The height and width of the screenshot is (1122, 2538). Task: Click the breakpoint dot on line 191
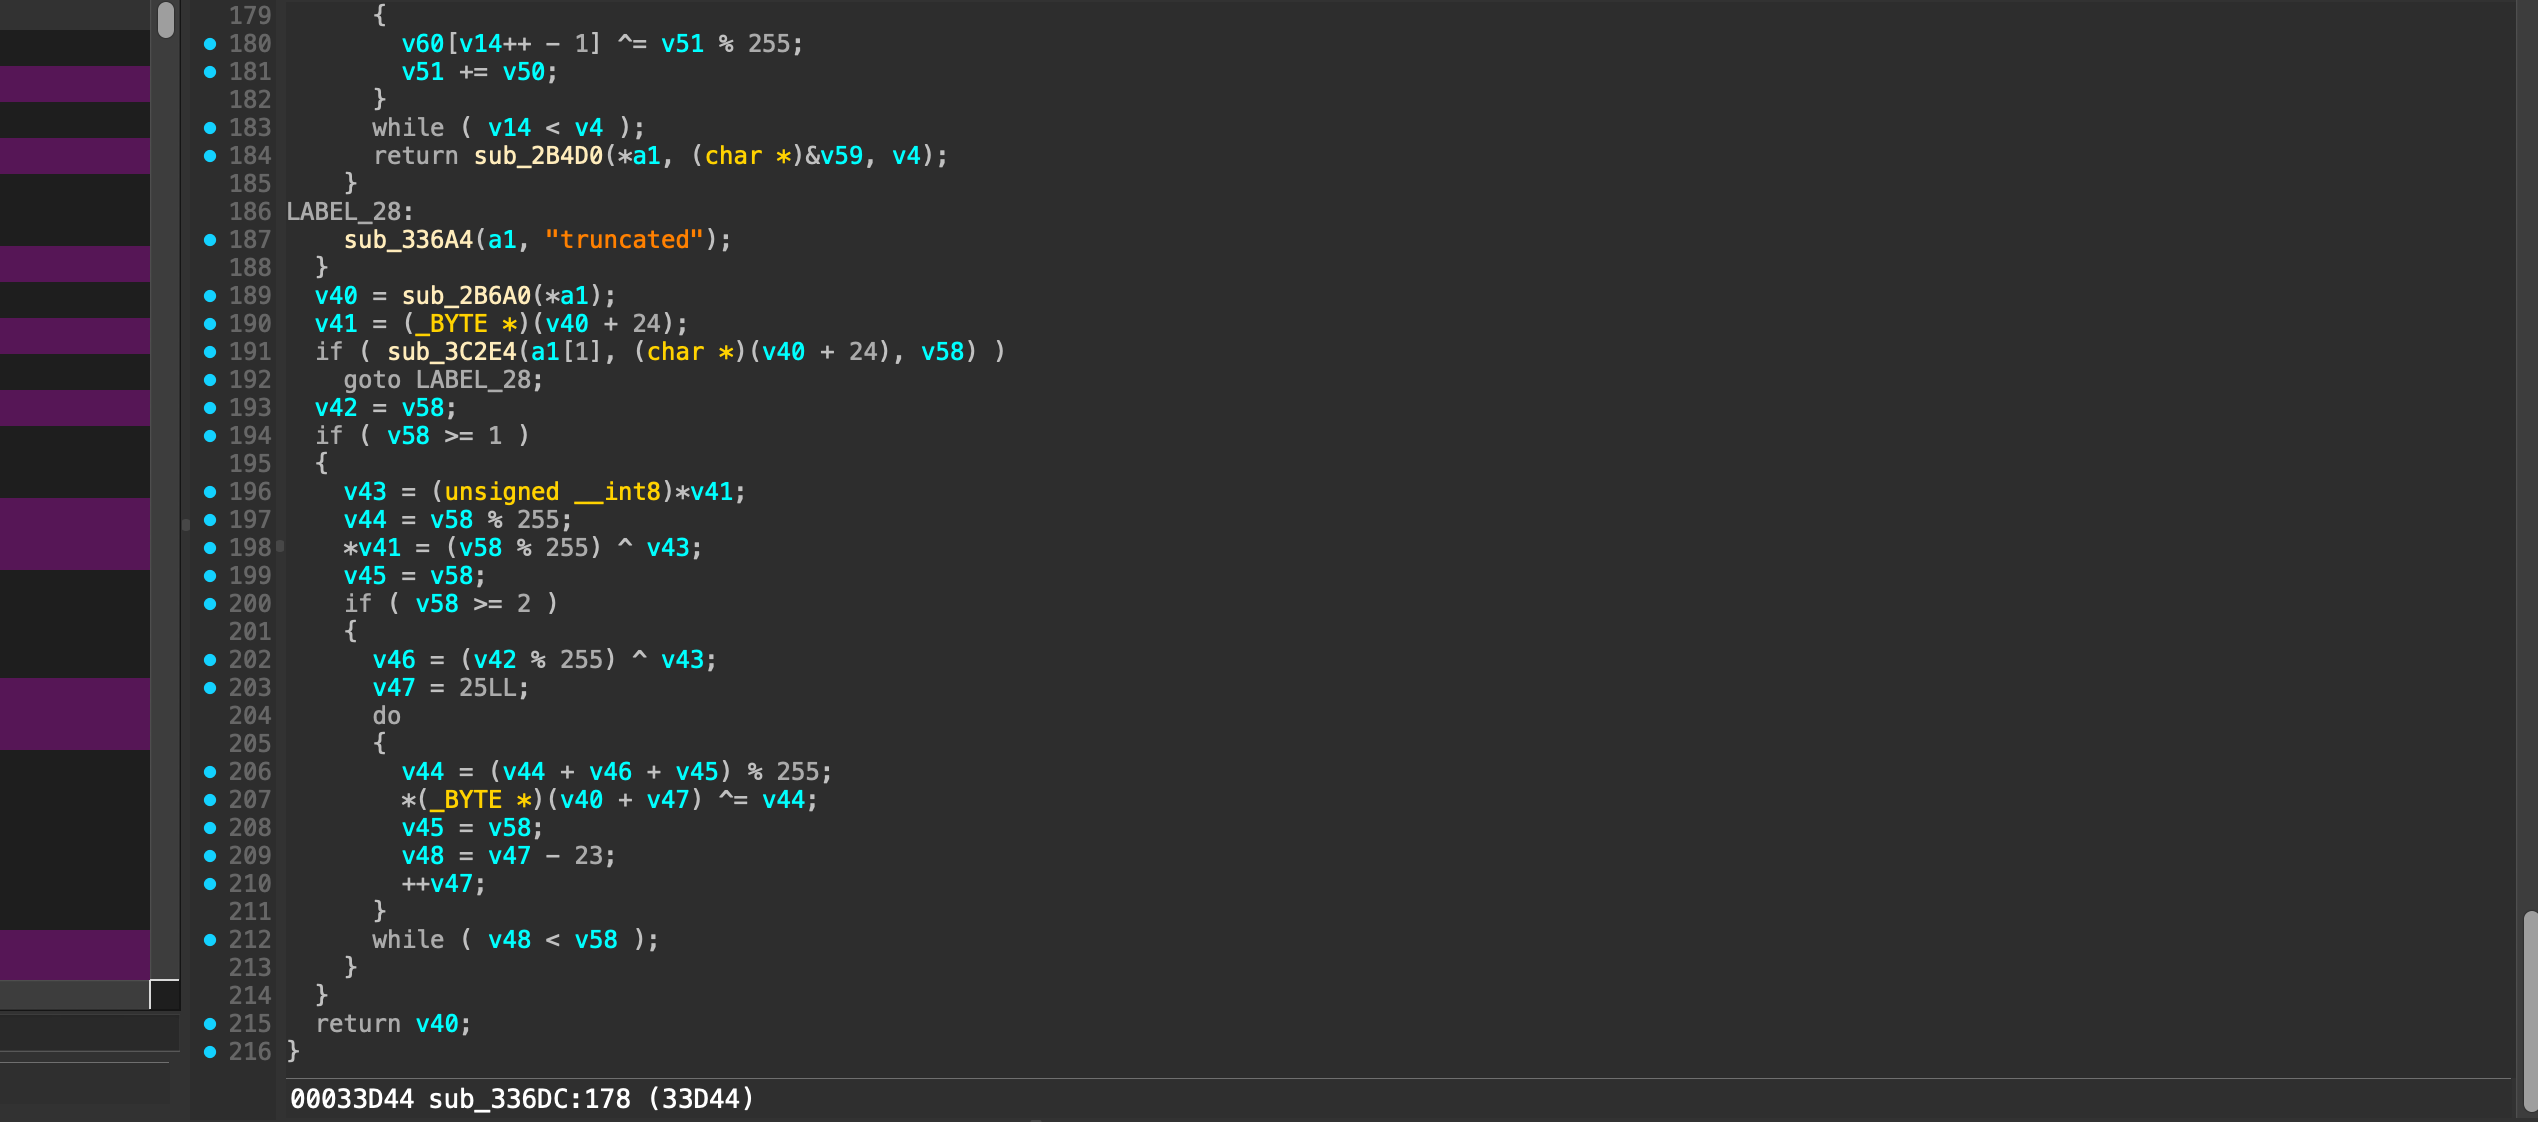point(210,352)
